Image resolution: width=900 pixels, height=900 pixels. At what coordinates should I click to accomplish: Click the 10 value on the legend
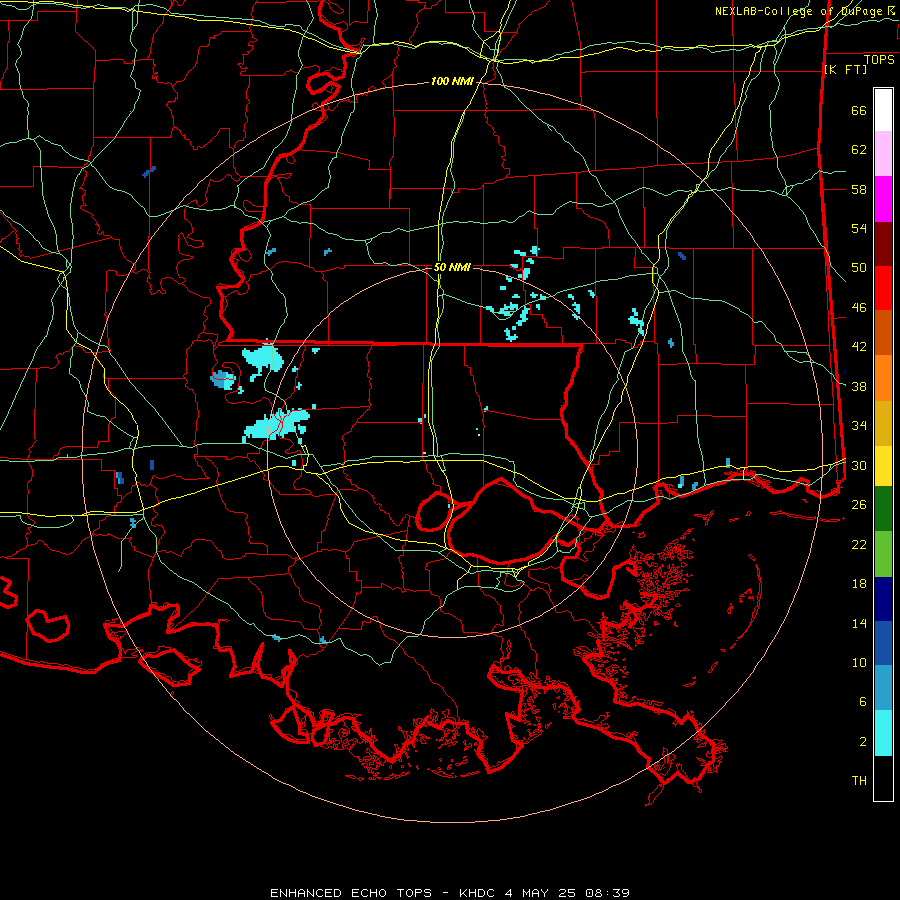click(x=859, y=662)
